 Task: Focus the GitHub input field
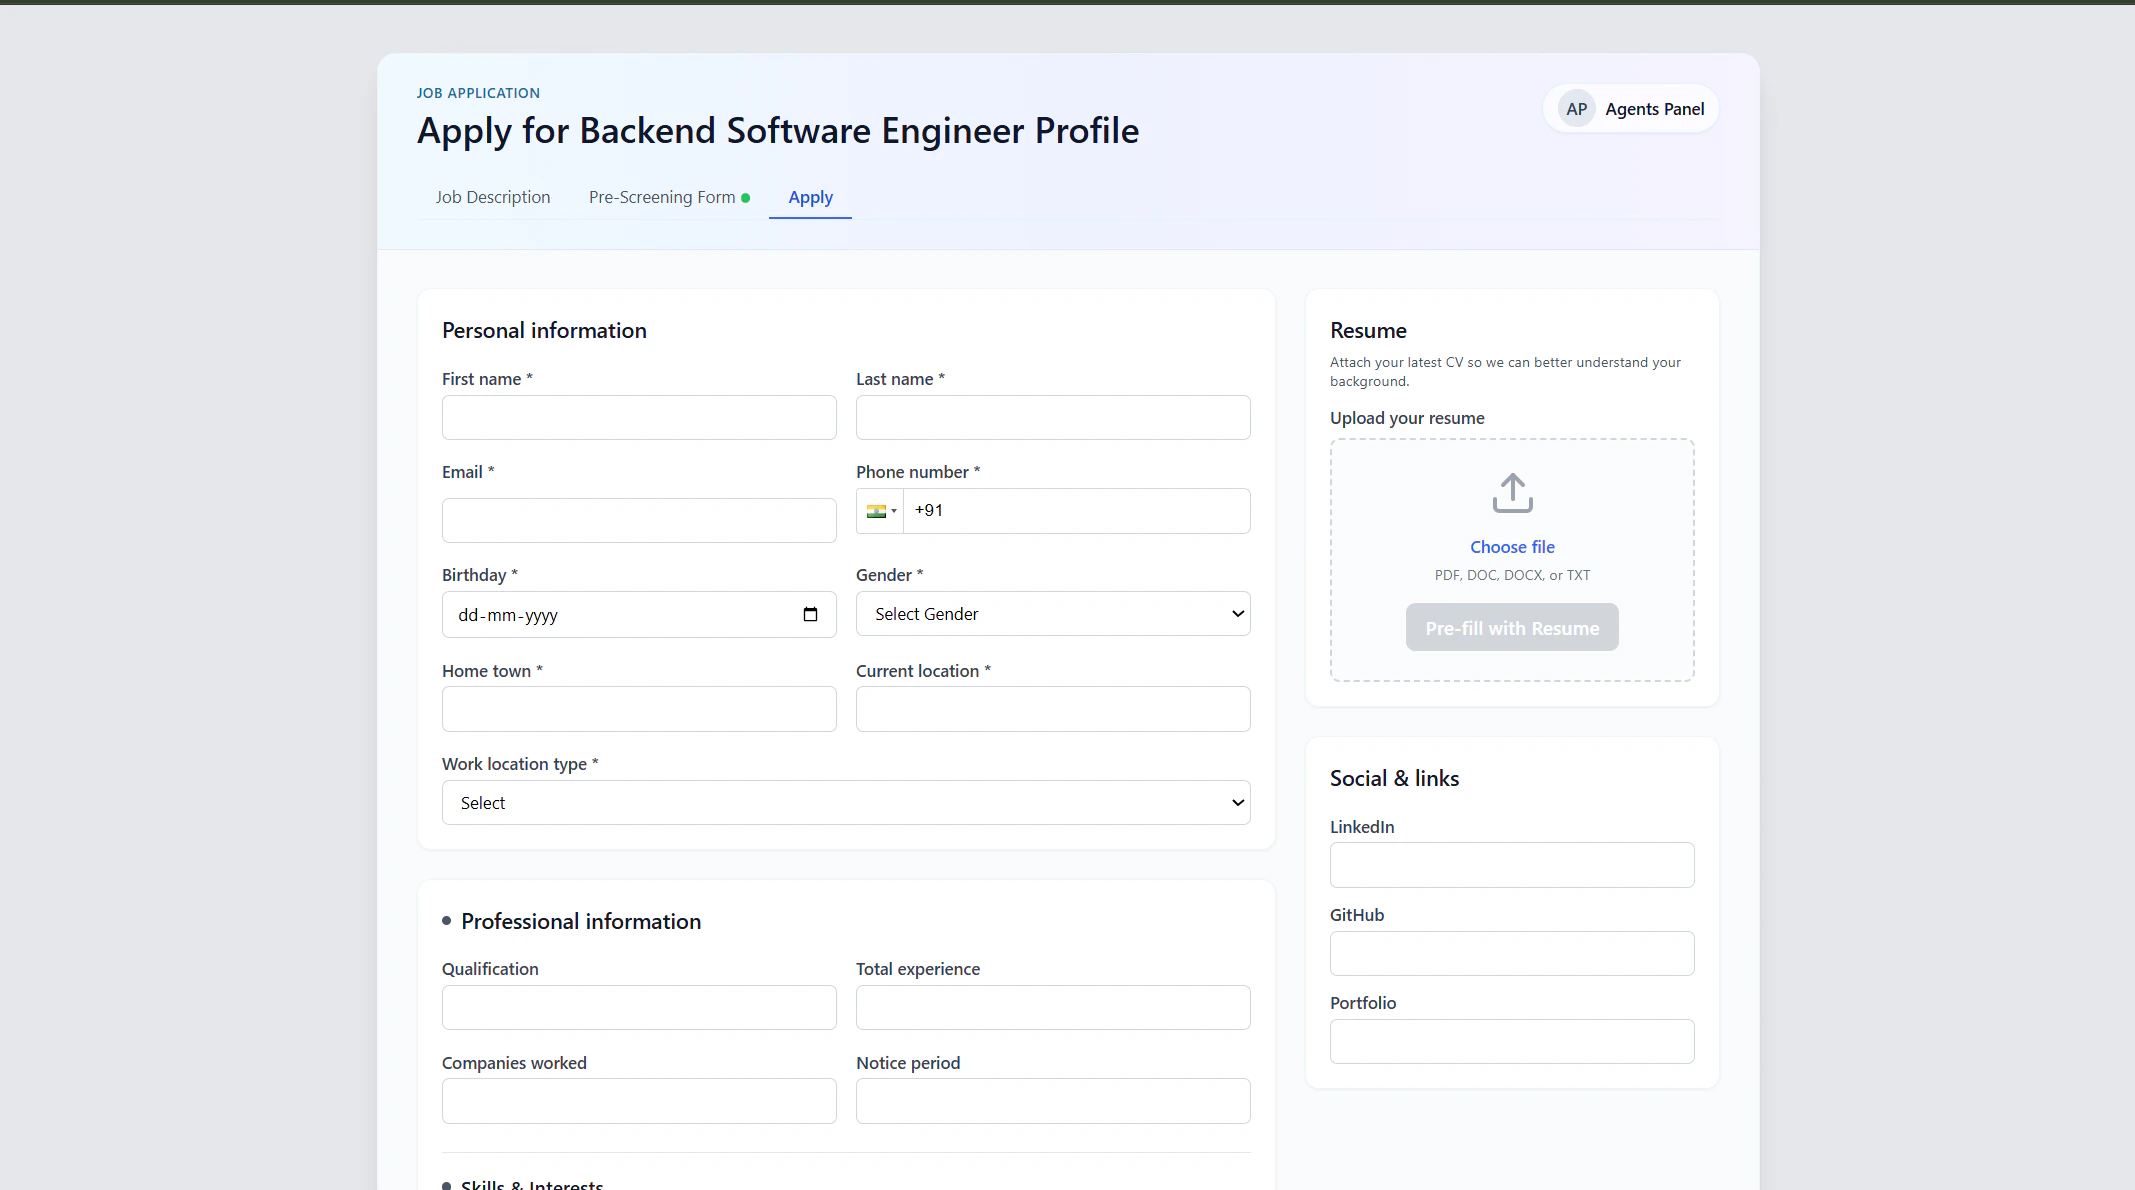1511,953
